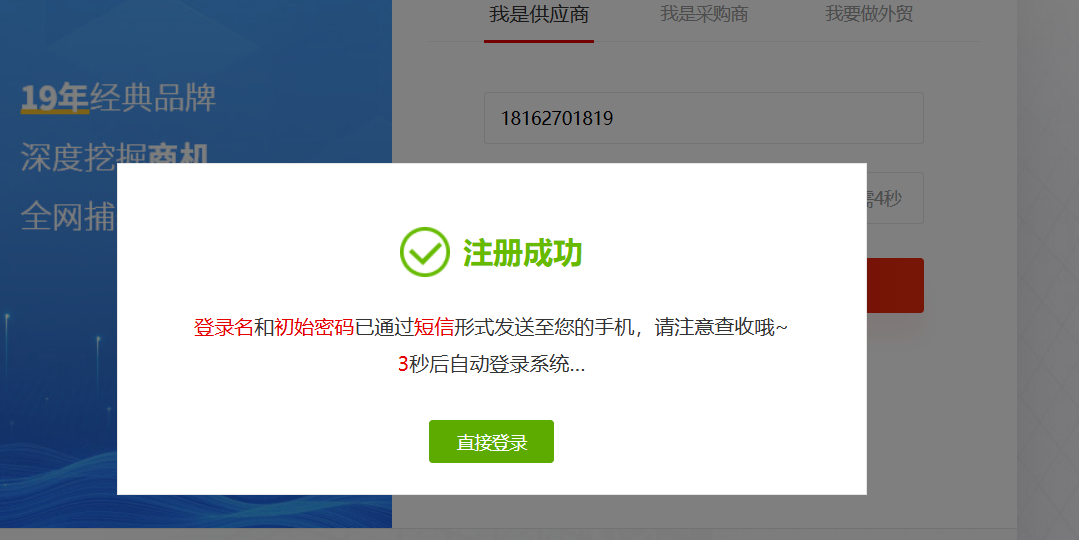The width and height of the screenshot is (1079, 540).
Task: Click the 请注意查收哦~ message text
Action: [x=720, y=327]
